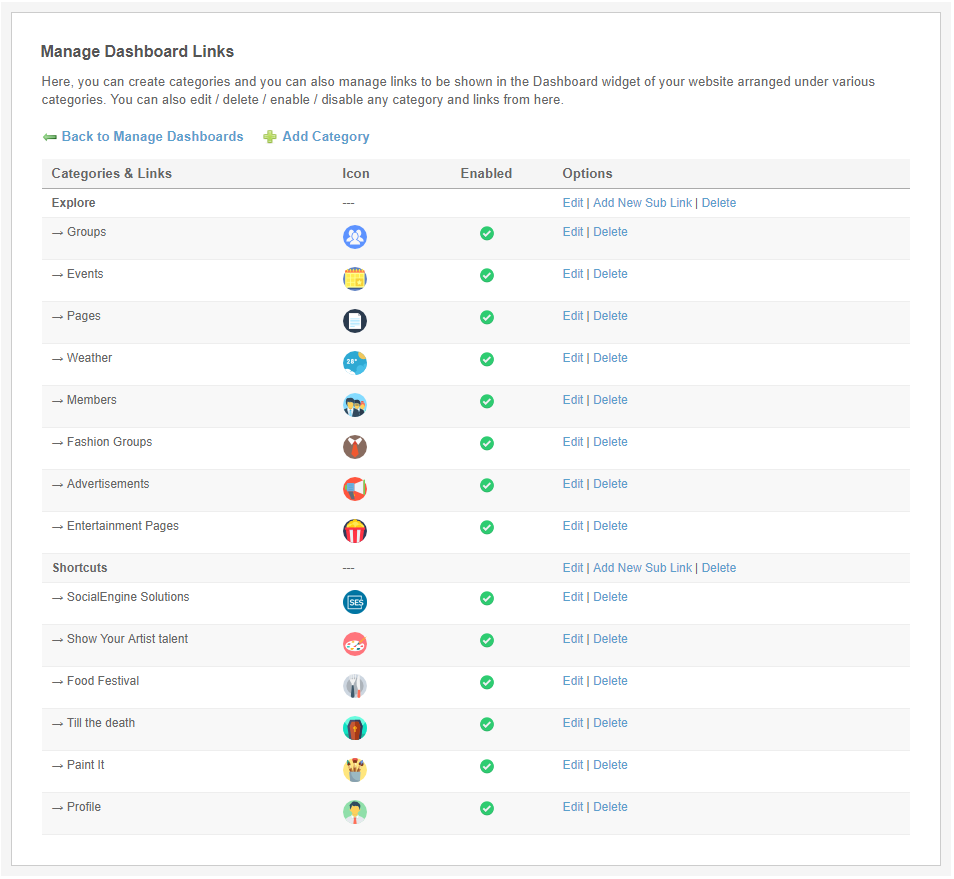Click the Paint It brushes icon
The width and height of the screenshot is (954, 879).
[354, 770]
